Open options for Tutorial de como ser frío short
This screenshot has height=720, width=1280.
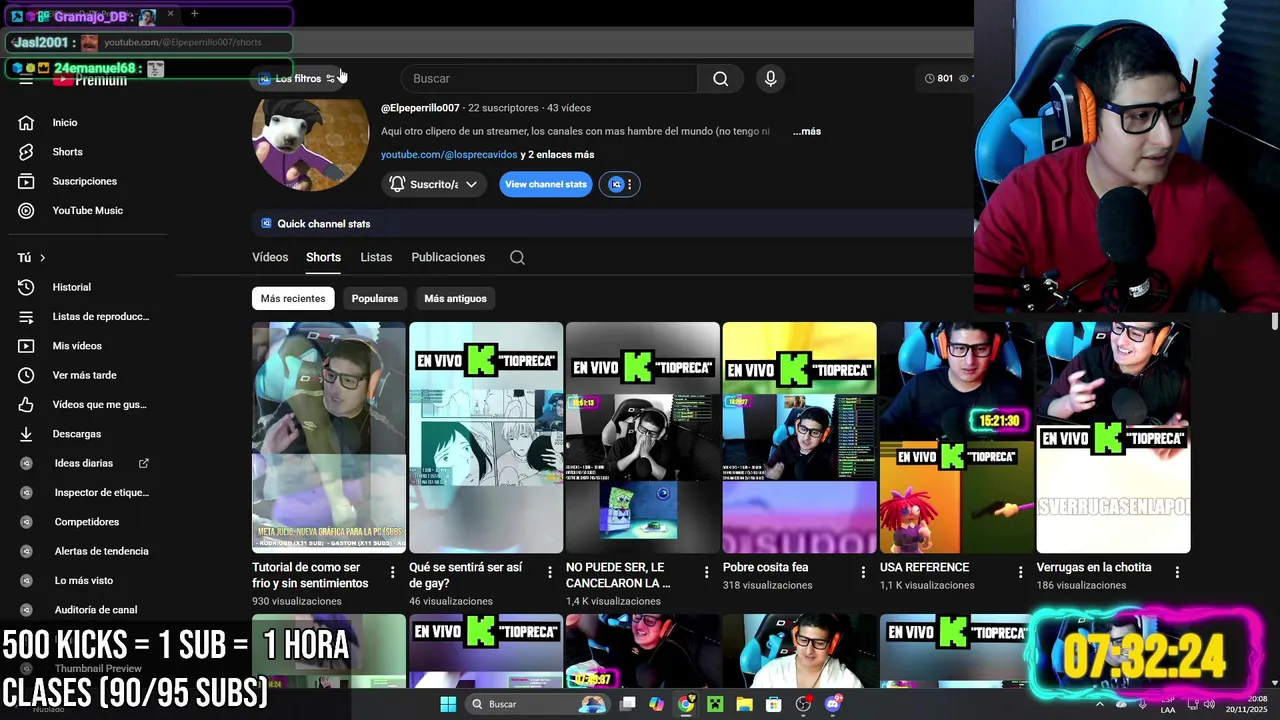coord(392,572)
